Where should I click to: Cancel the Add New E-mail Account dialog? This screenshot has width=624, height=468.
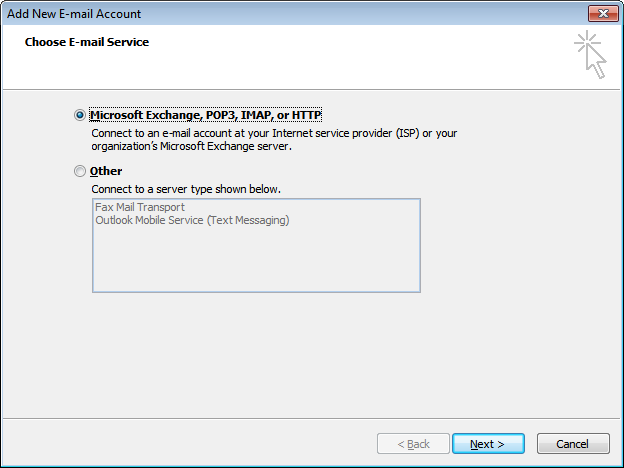point(573,444)
